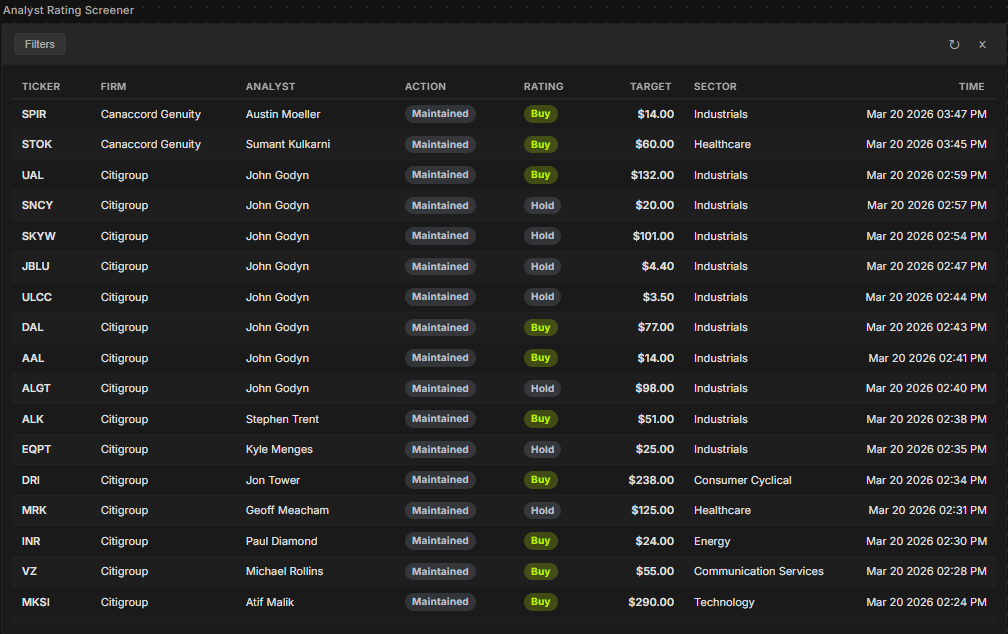1008x634 pixels.
Task: Sort ratings by the Time column header
Action: pos(971,87)
